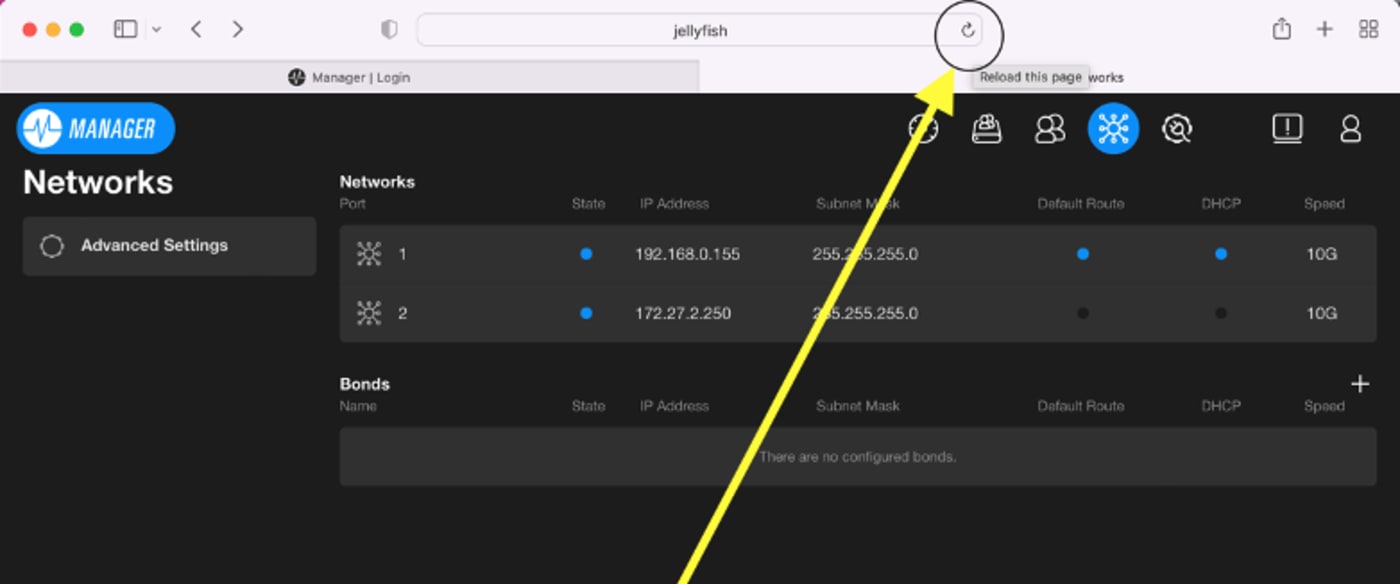
Task: Toggle DHCP indicator for port 1
Action: (1220, 254)
